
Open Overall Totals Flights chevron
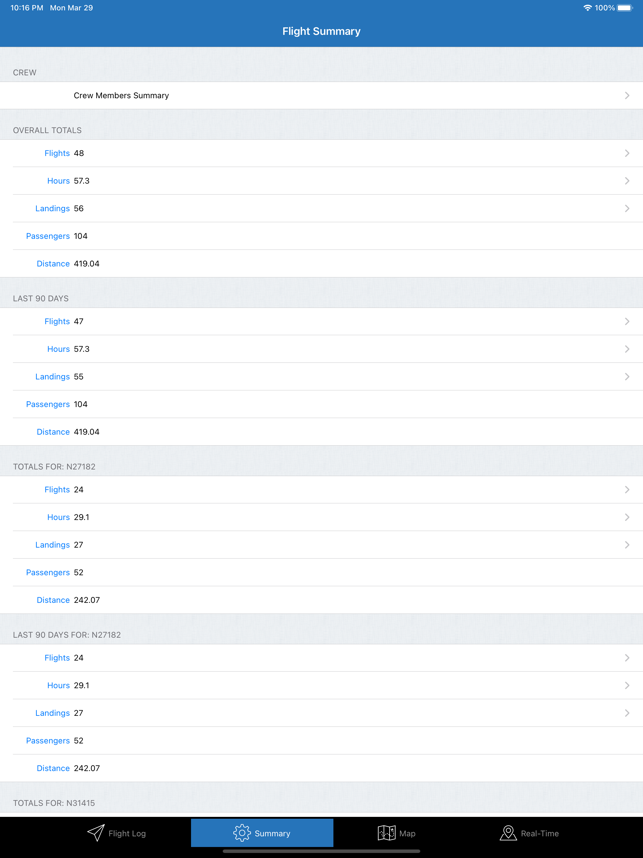point(627,153)
